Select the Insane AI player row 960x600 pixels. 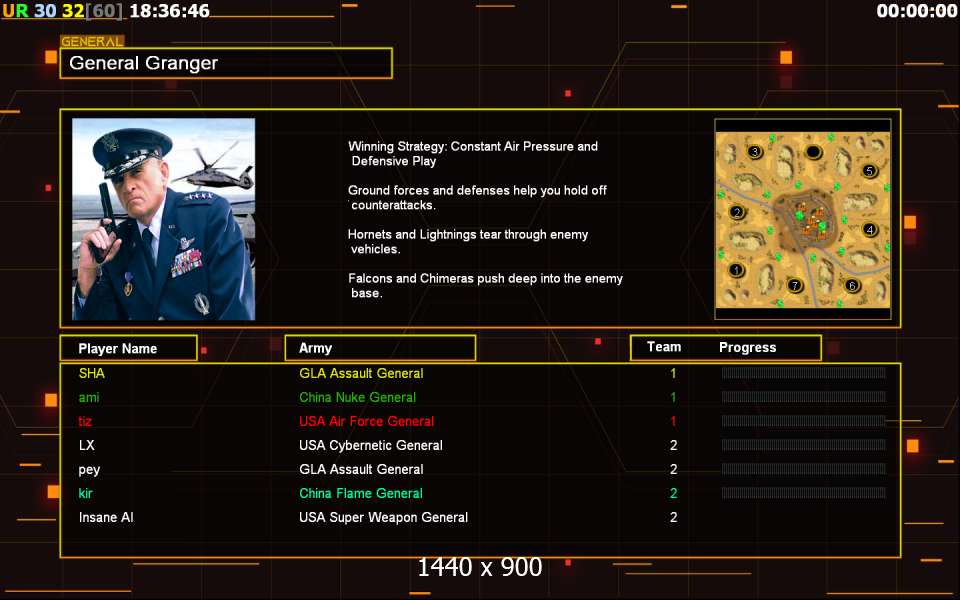coord(106,517)
